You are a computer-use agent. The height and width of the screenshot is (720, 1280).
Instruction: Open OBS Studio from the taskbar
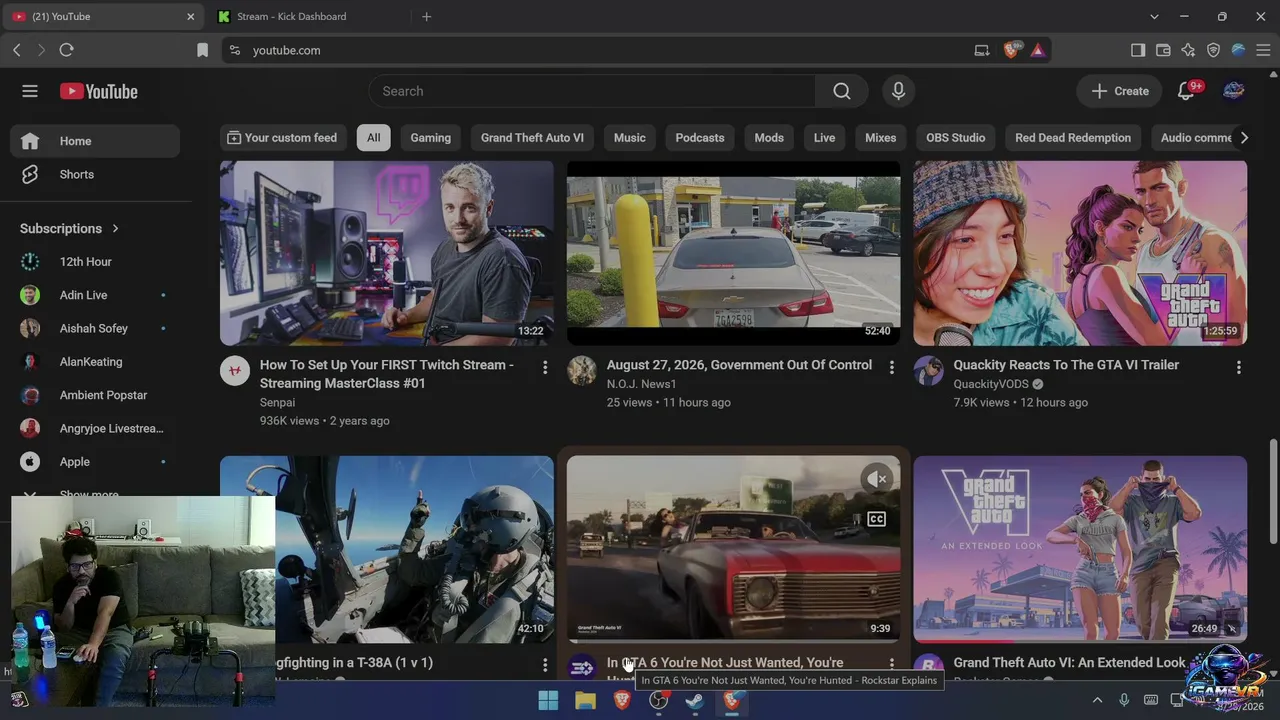pos(658,701)
